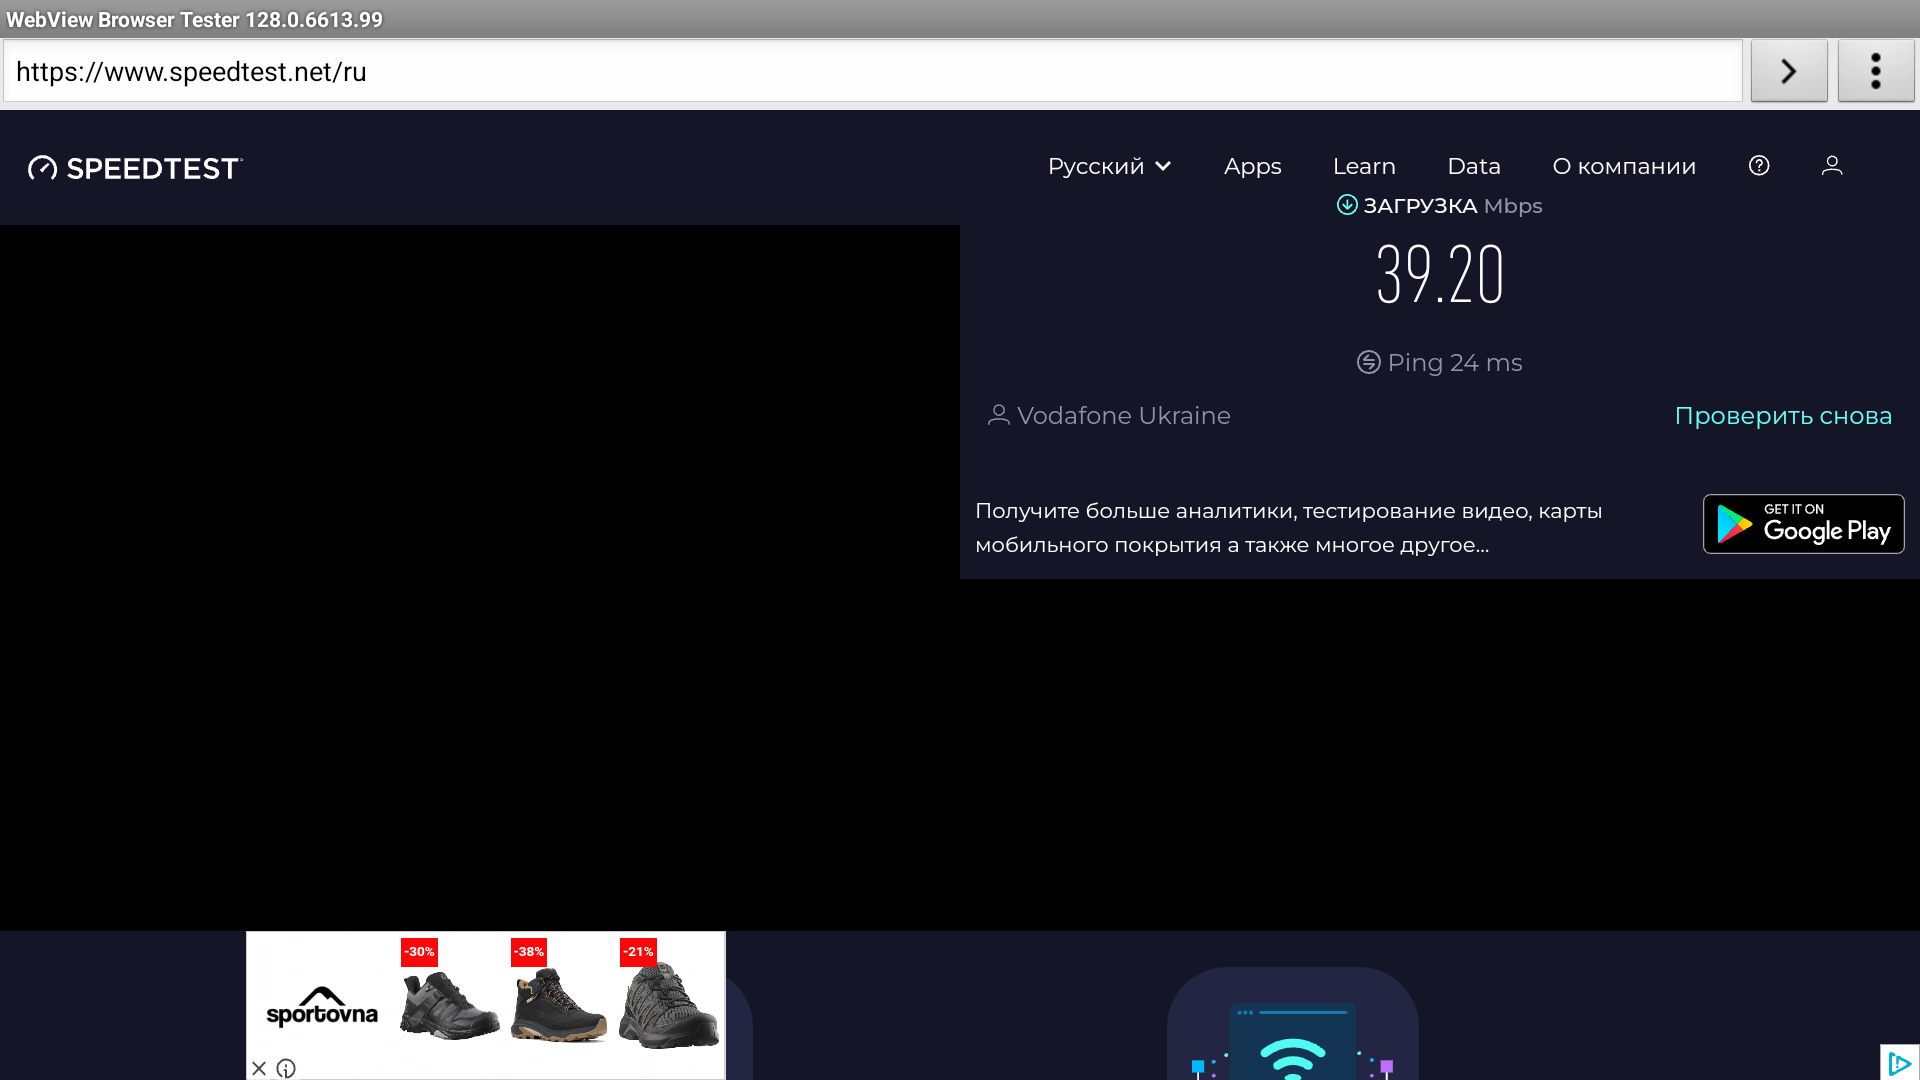Open the Apps menu item

point(1252,166)
